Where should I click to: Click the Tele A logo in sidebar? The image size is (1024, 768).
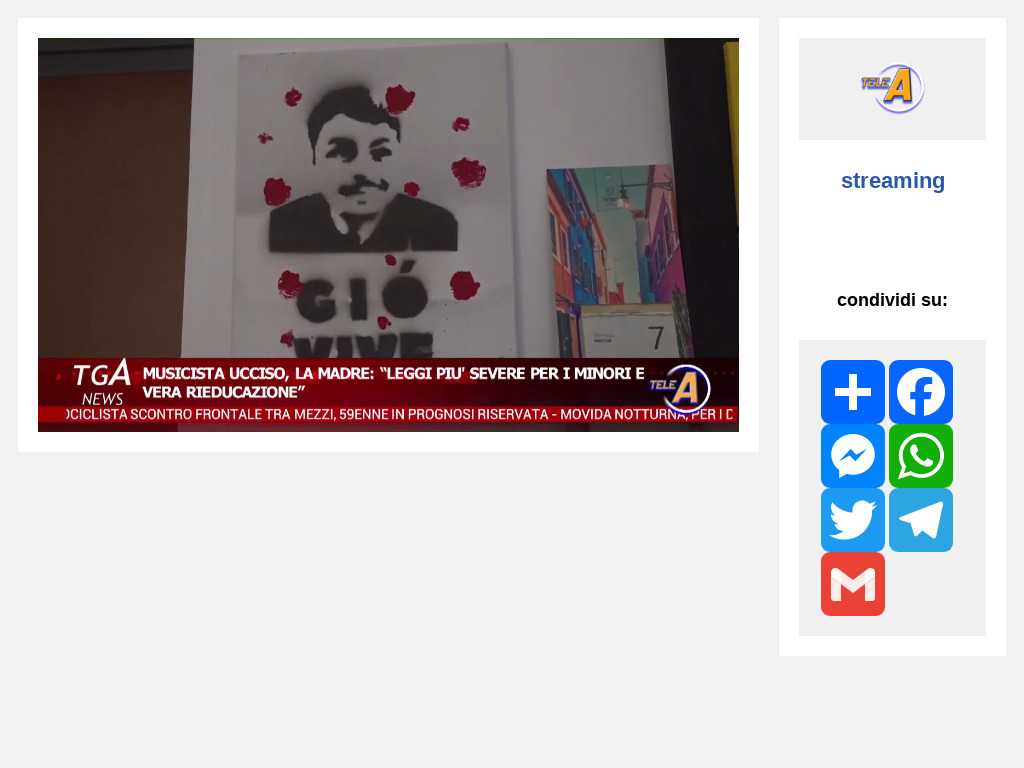point(892,88)
